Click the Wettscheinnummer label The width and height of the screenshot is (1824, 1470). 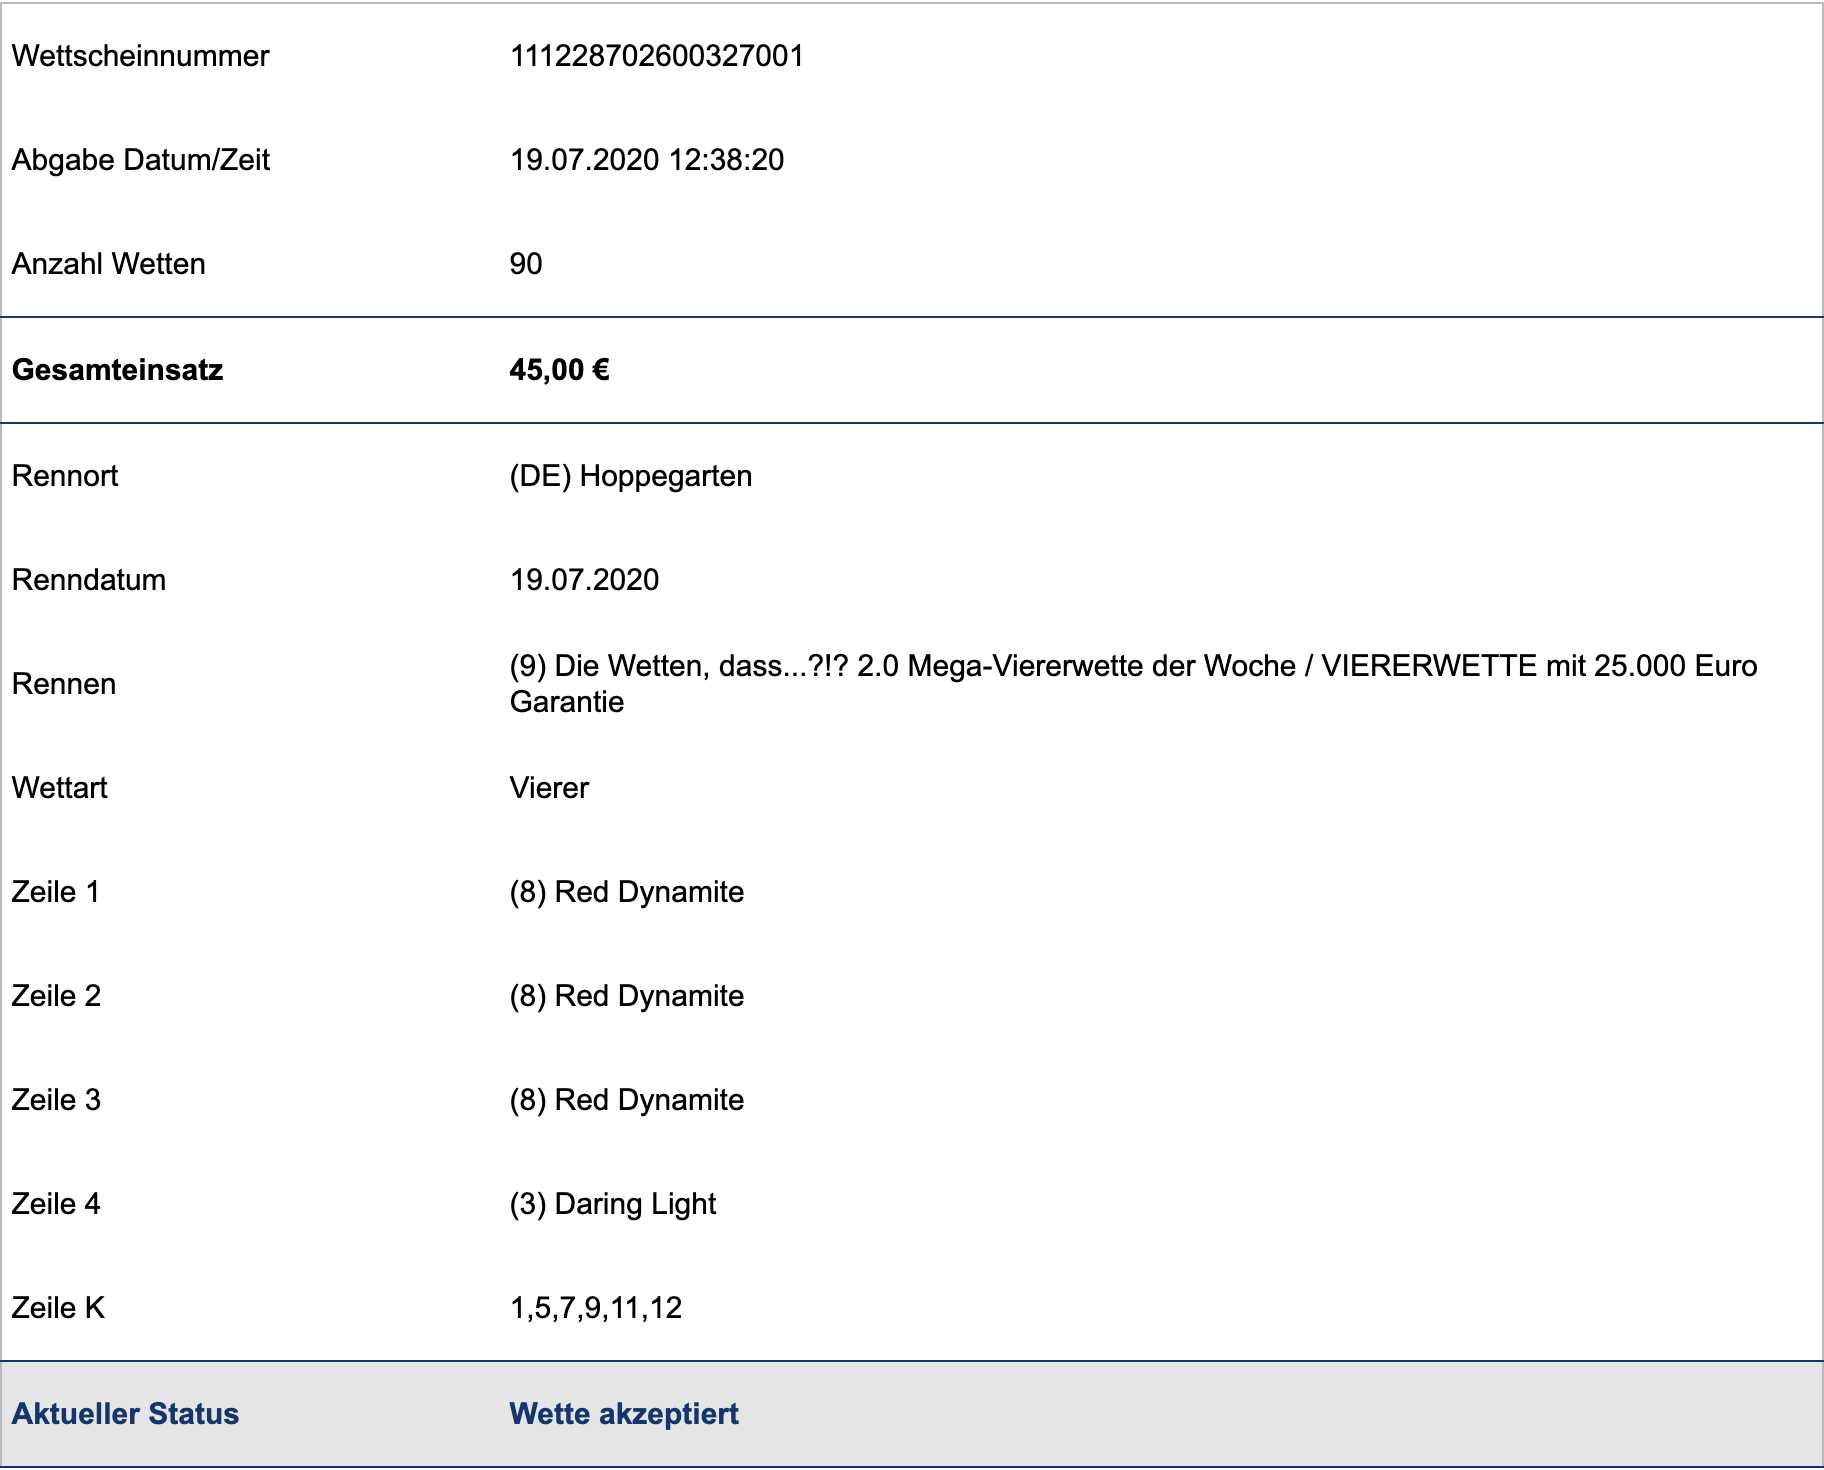coord(140,56)
